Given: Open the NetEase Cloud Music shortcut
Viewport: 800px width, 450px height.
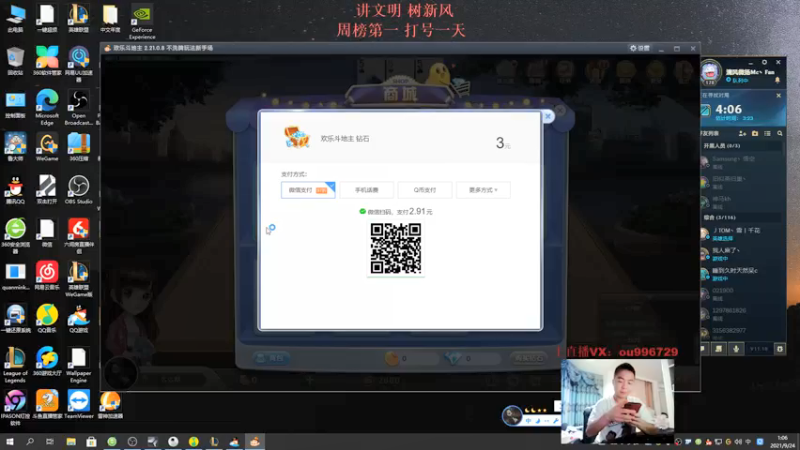Looking at the screenshot, I should click(x=47, y=276).
